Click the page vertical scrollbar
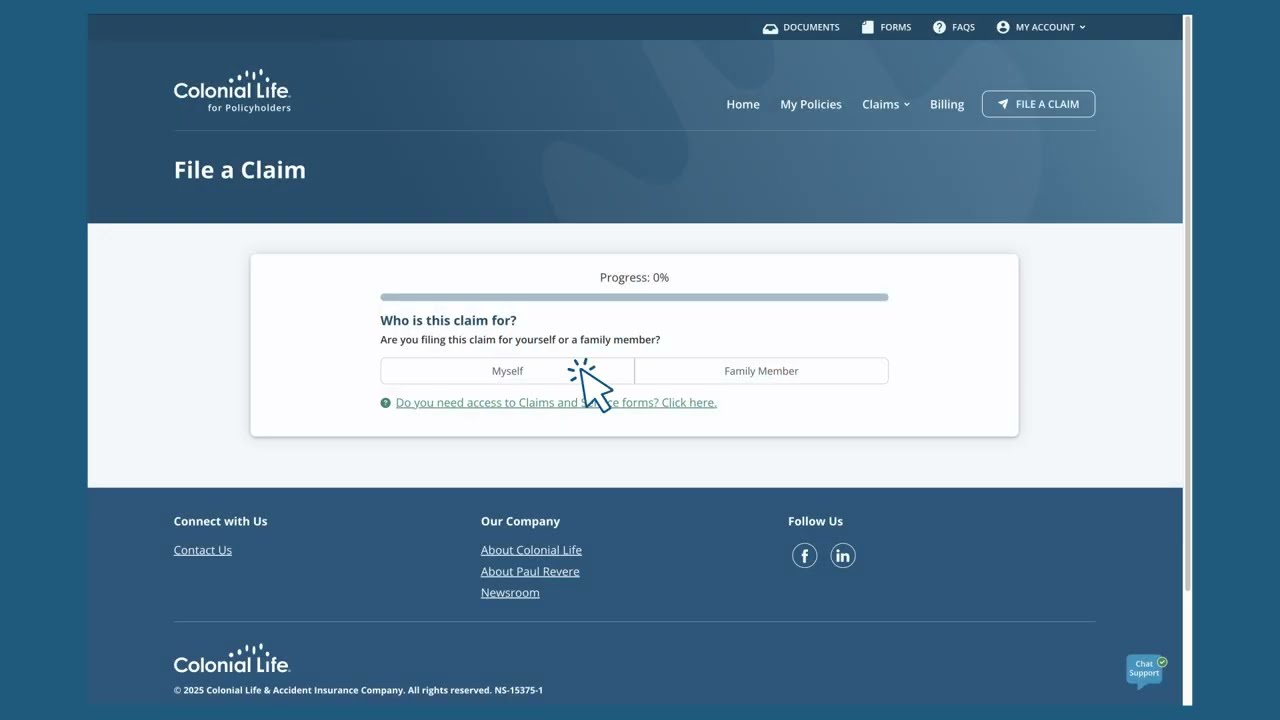This screenshot has height=720, width=1280. point(1187,303)
